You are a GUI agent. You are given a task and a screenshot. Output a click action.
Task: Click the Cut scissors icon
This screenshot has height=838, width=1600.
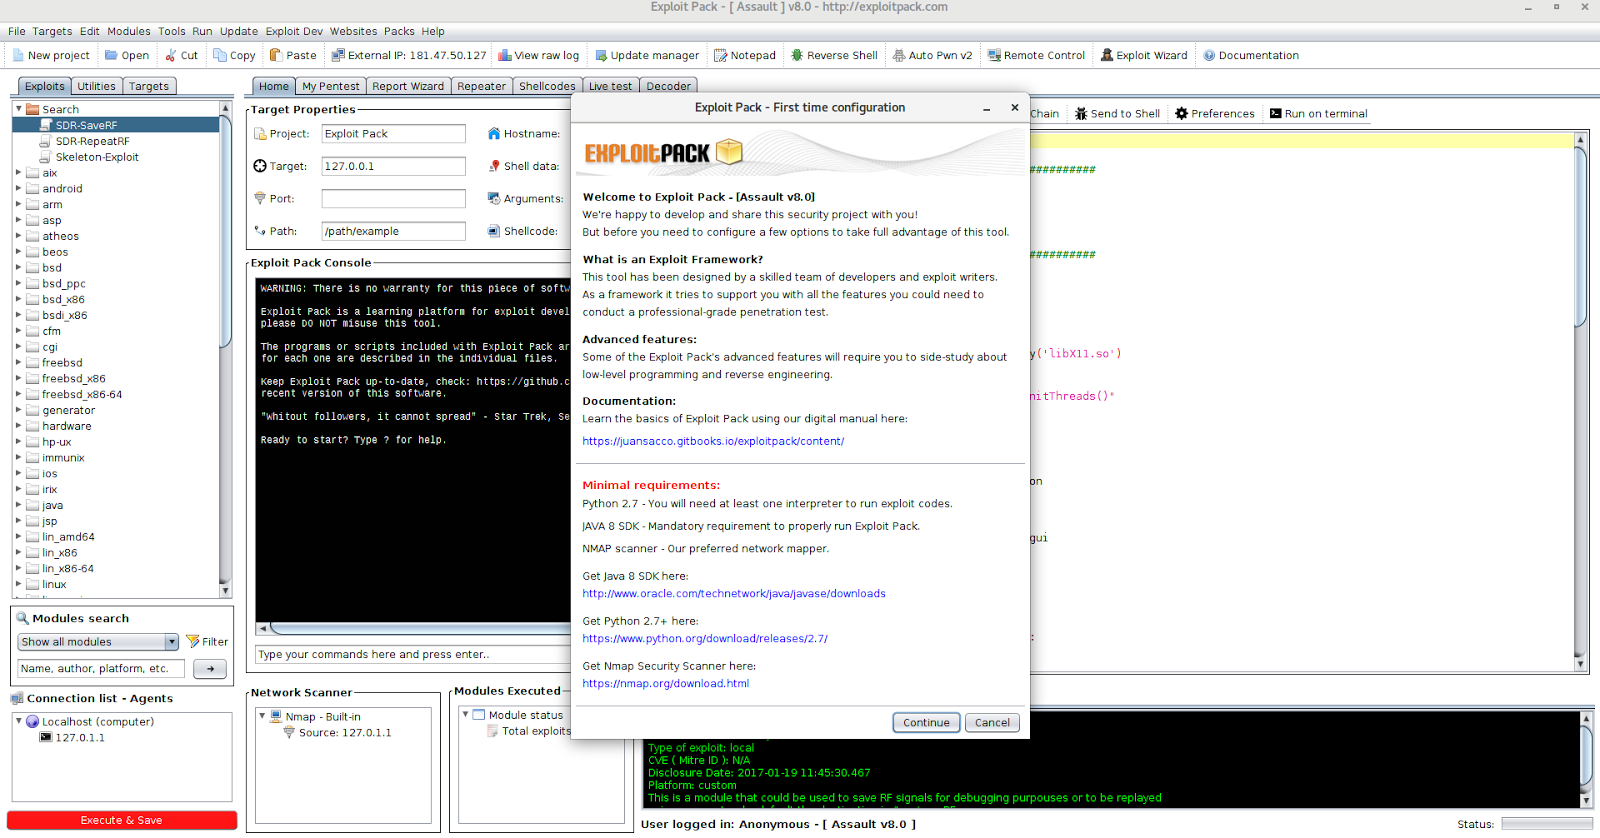pyautogui.click(x=171, y=55)
